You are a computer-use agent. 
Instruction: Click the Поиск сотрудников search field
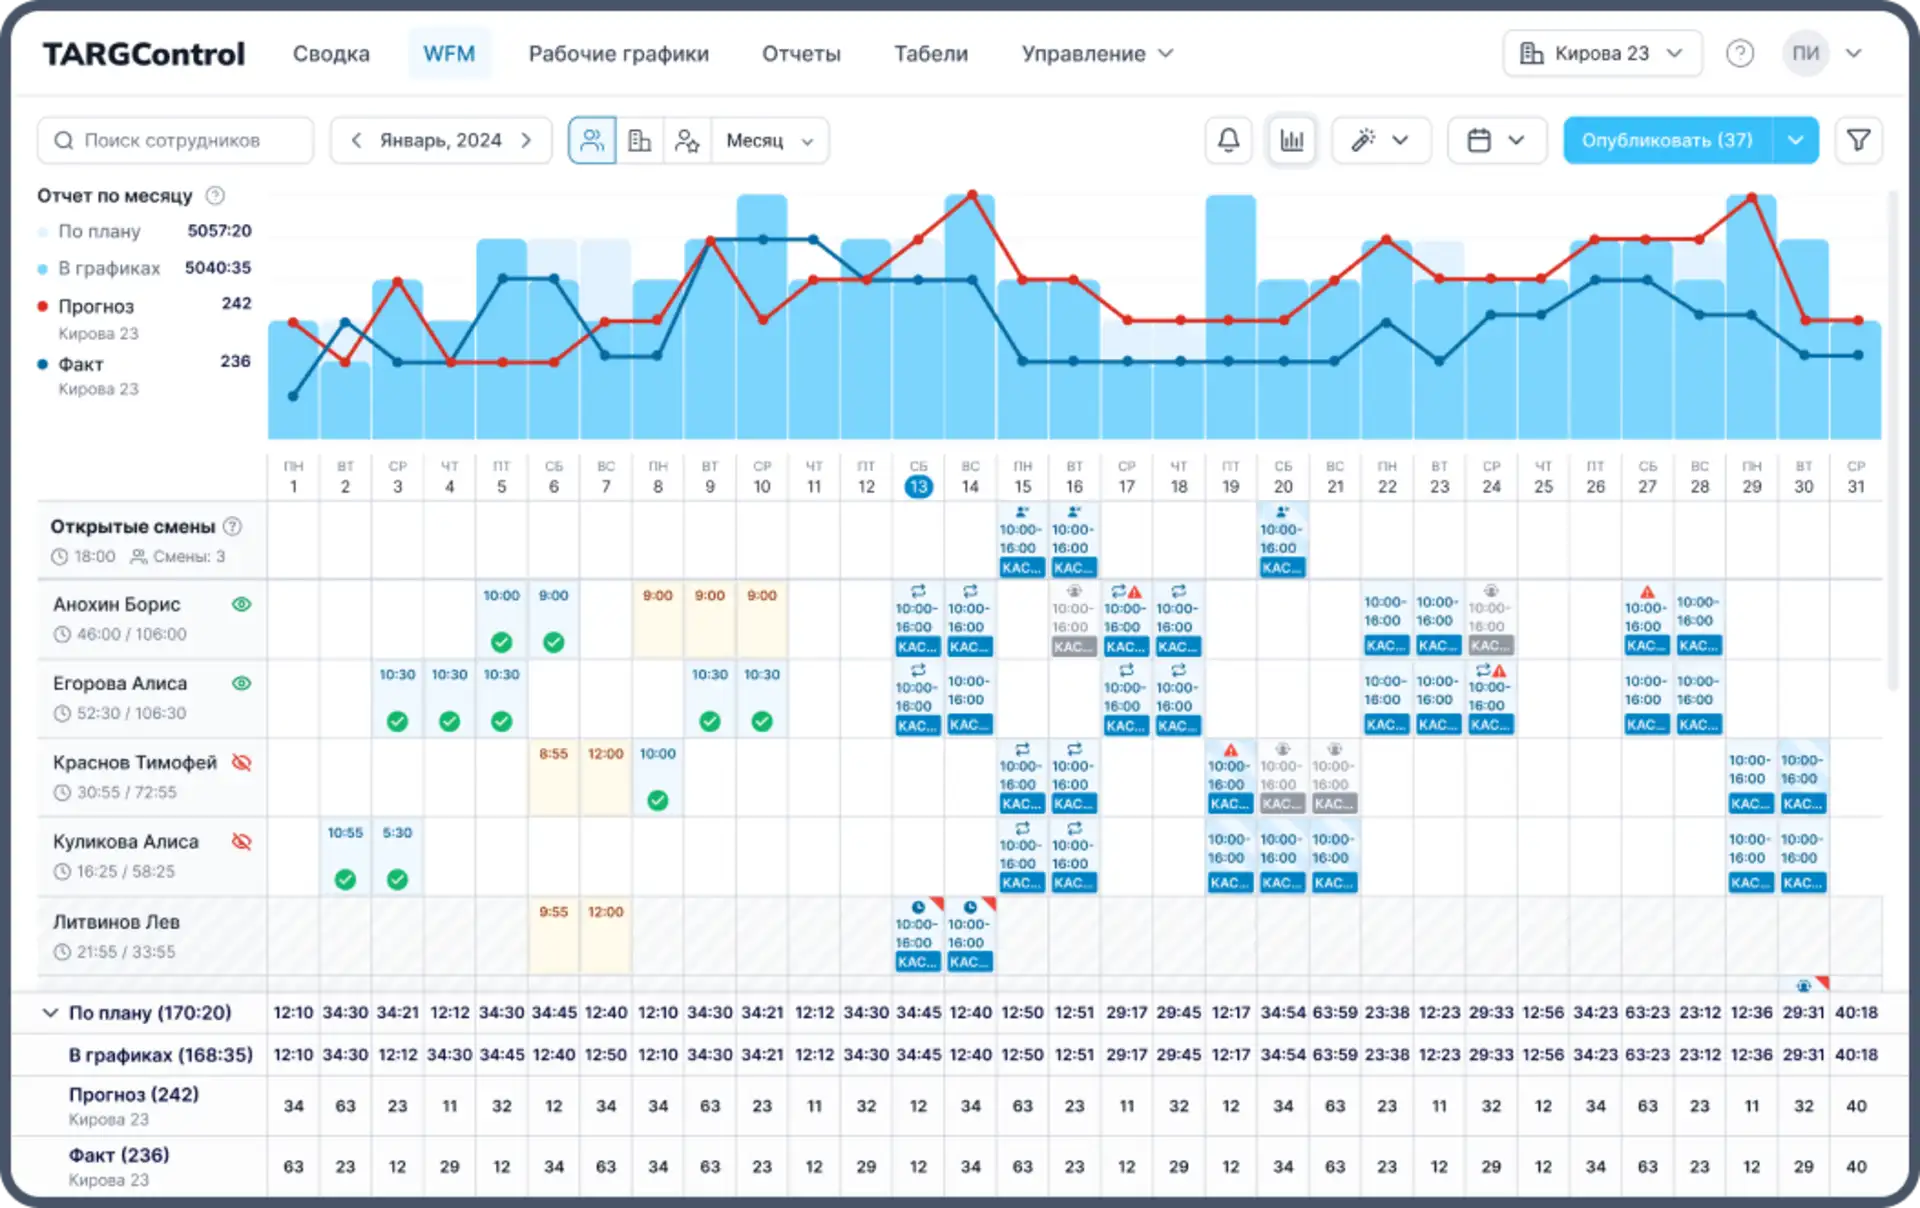tap(176, 140)
